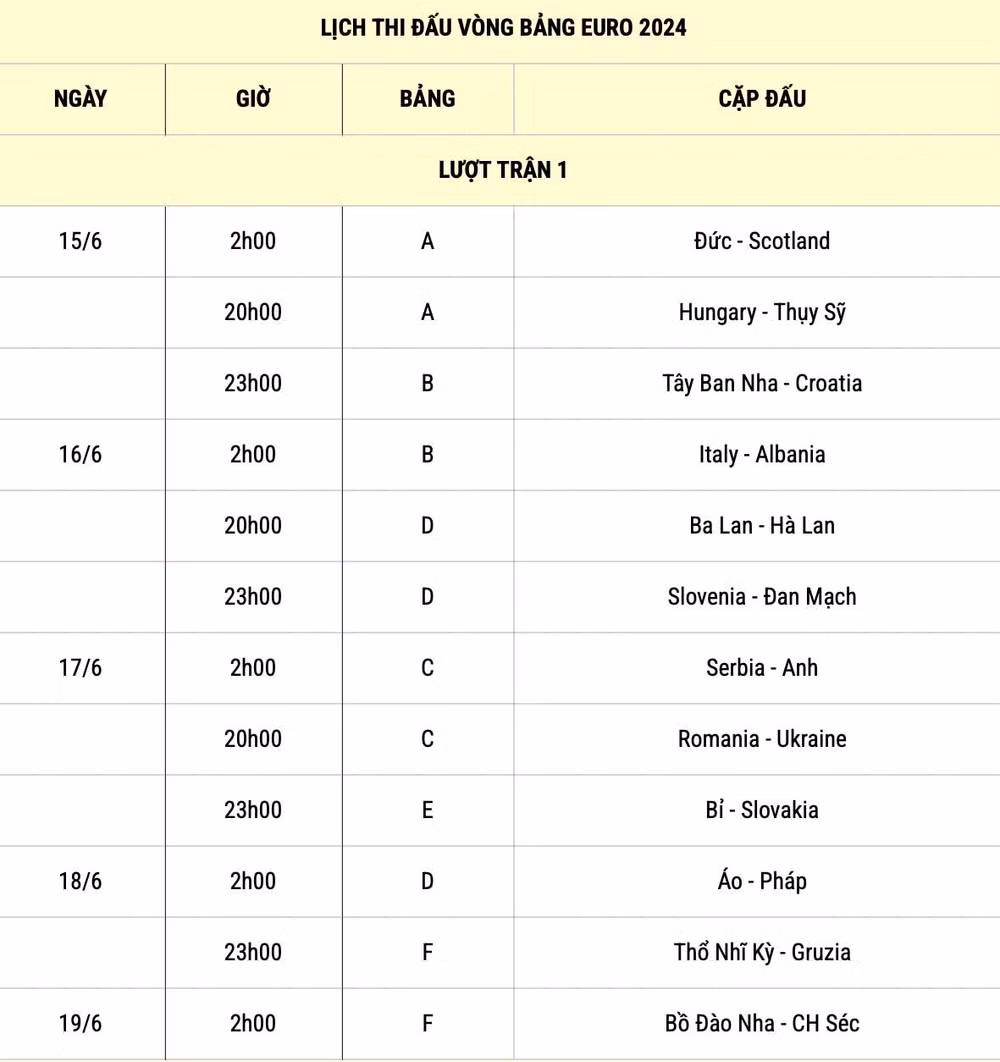Select the GIỜ column header

point(253,99)
